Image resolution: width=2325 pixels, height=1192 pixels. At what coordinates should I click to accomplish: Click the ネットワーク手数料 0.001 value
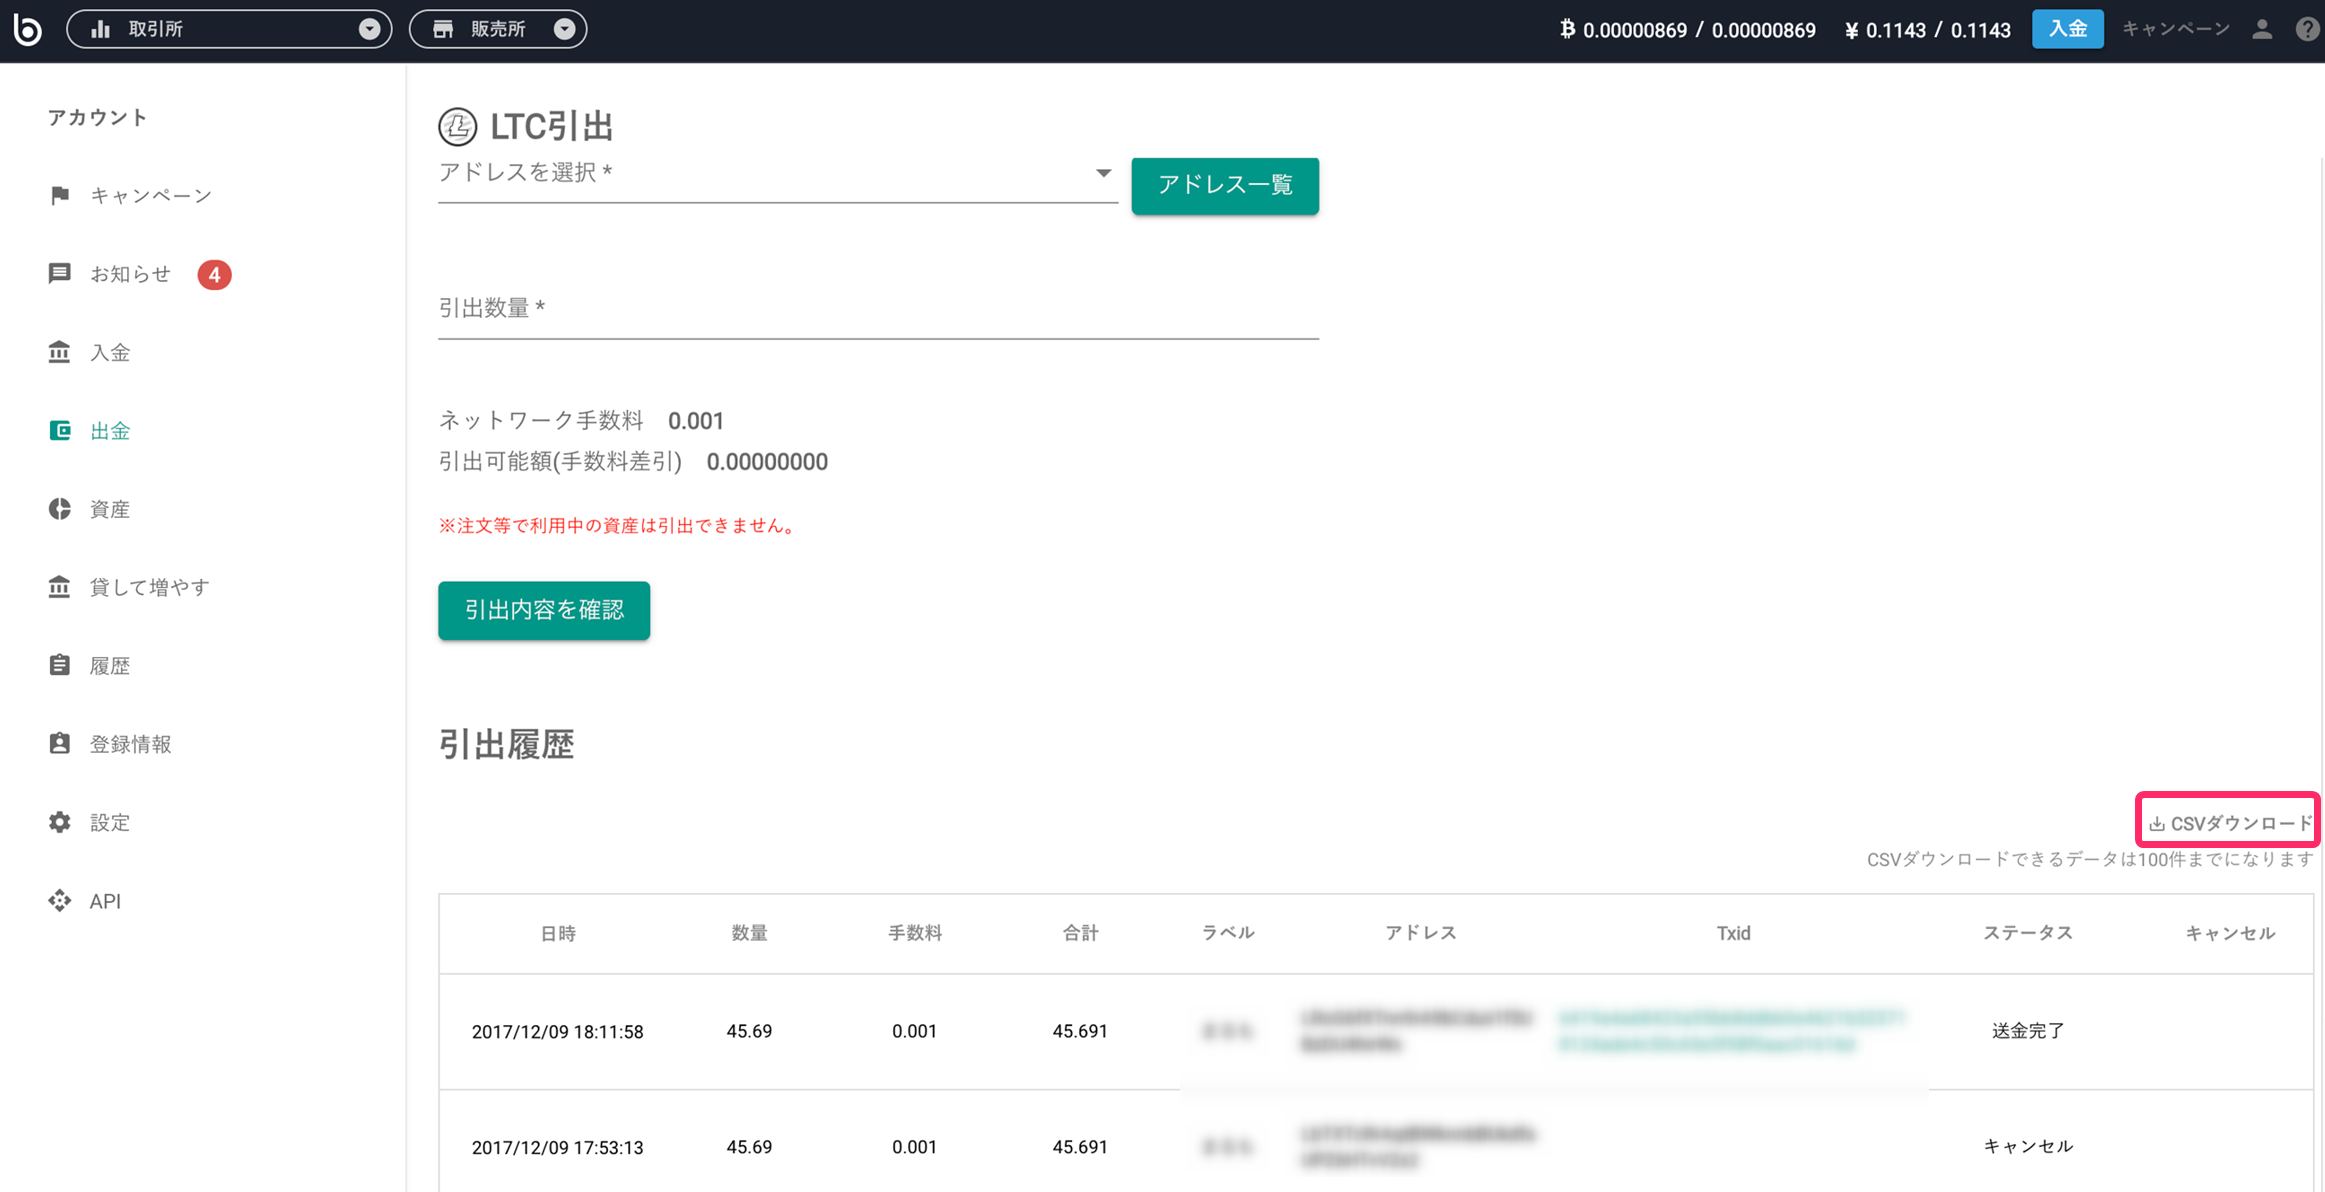coord(695,421)
